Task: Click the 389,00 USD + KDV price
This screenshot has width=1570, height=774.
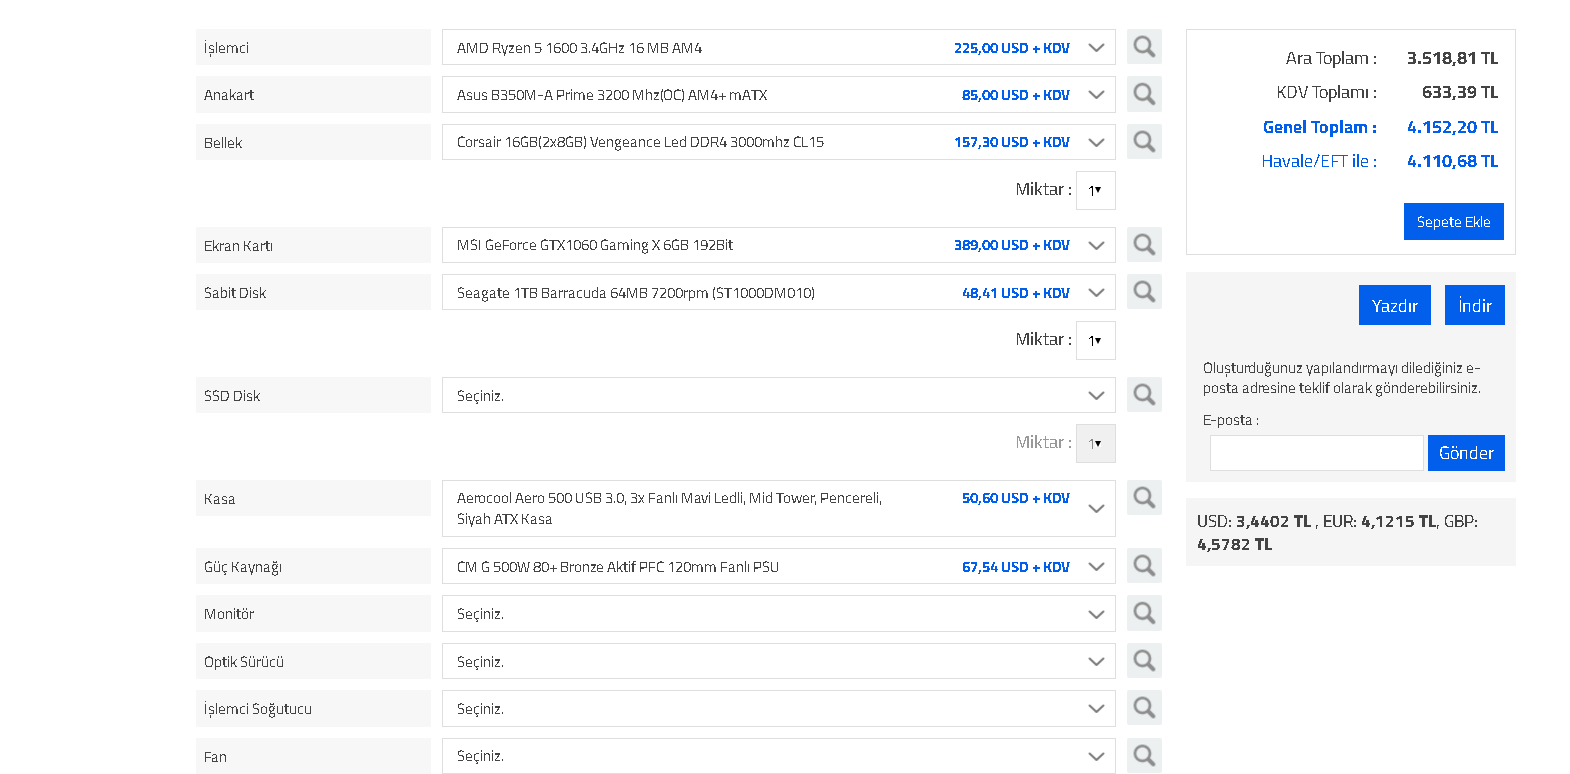Action: 1011,245
